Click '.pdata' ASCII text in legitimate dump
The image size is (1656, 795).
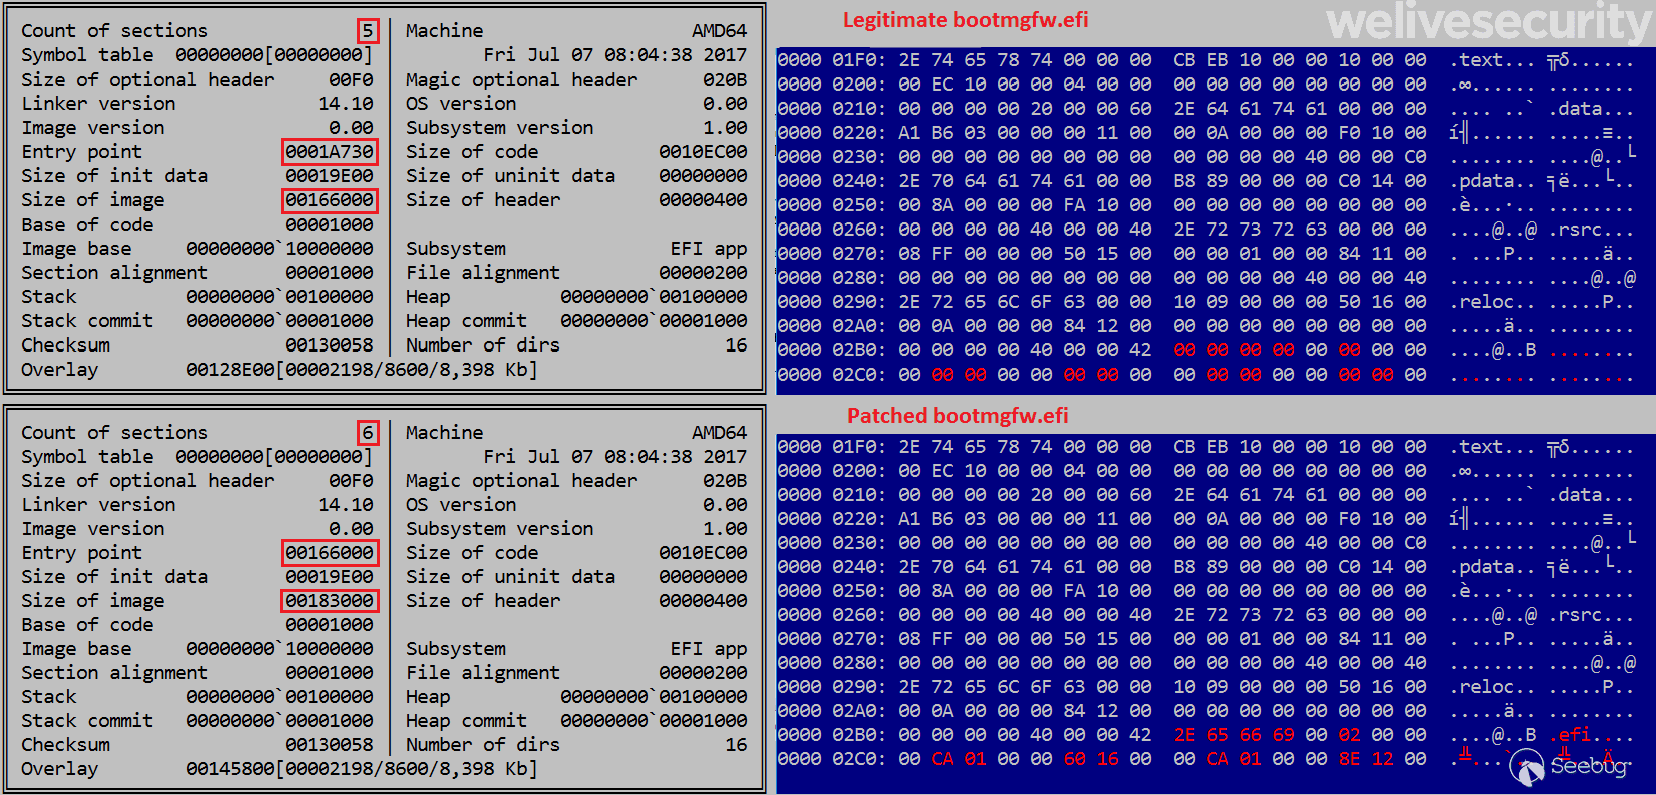[x=1486, y=181]
